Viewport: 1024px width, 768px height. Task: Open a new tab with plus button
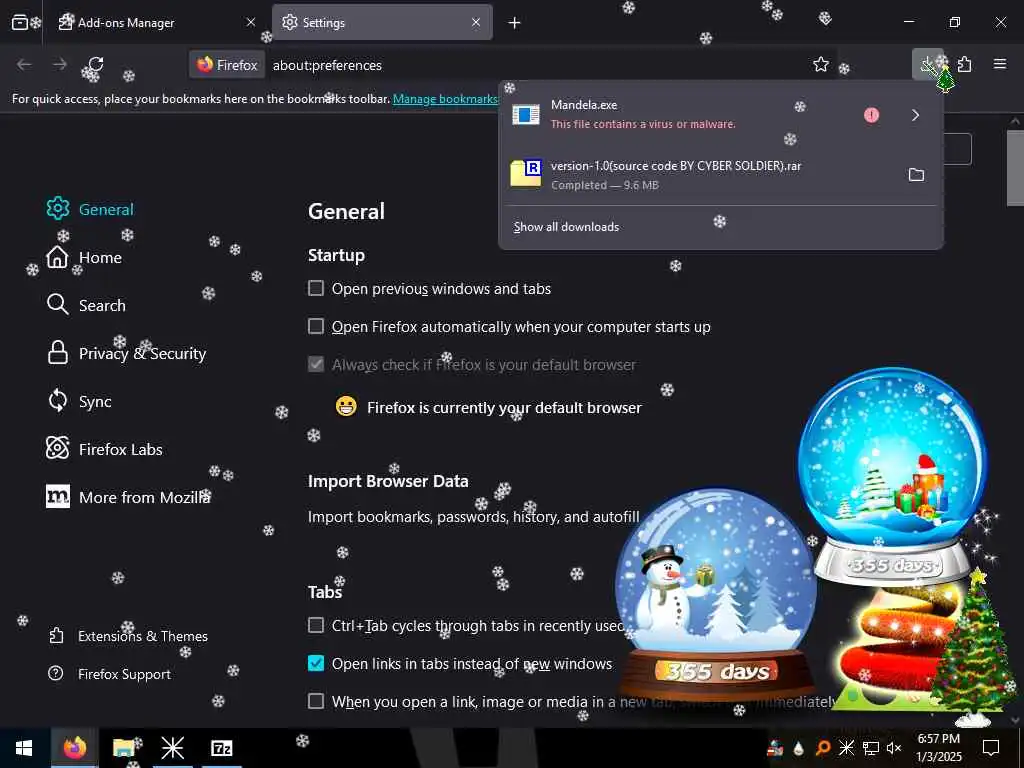pyautogui.click(x=515, y=23)
